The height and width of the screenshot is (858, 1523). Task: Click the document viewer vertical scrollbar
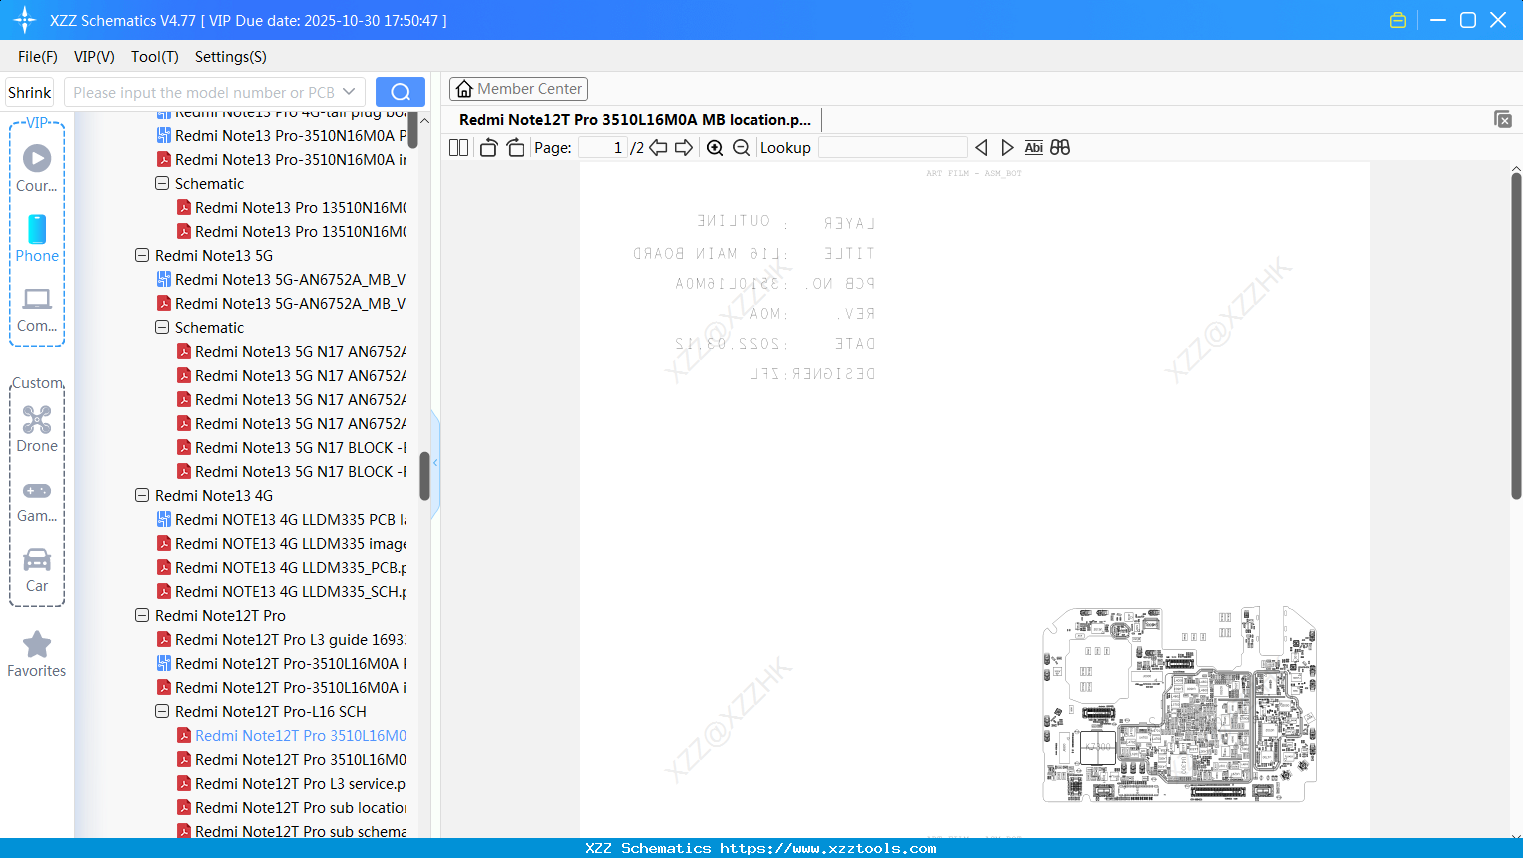click(1516, 335)
